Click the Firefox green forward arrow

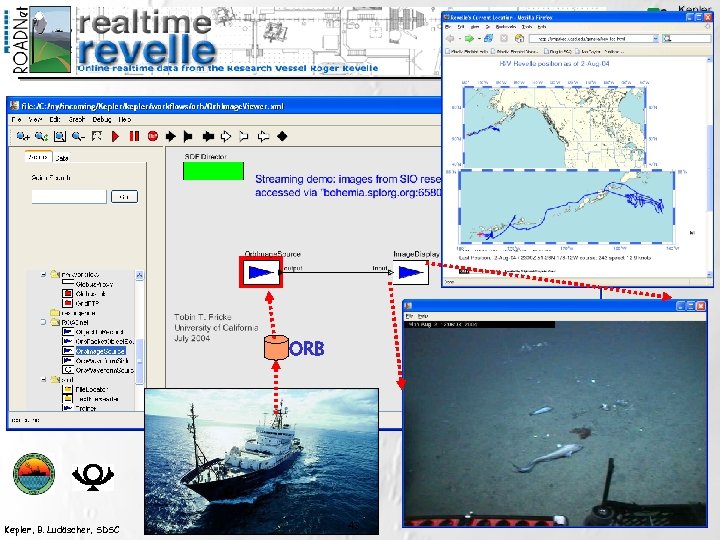click(x=469, y=39)
